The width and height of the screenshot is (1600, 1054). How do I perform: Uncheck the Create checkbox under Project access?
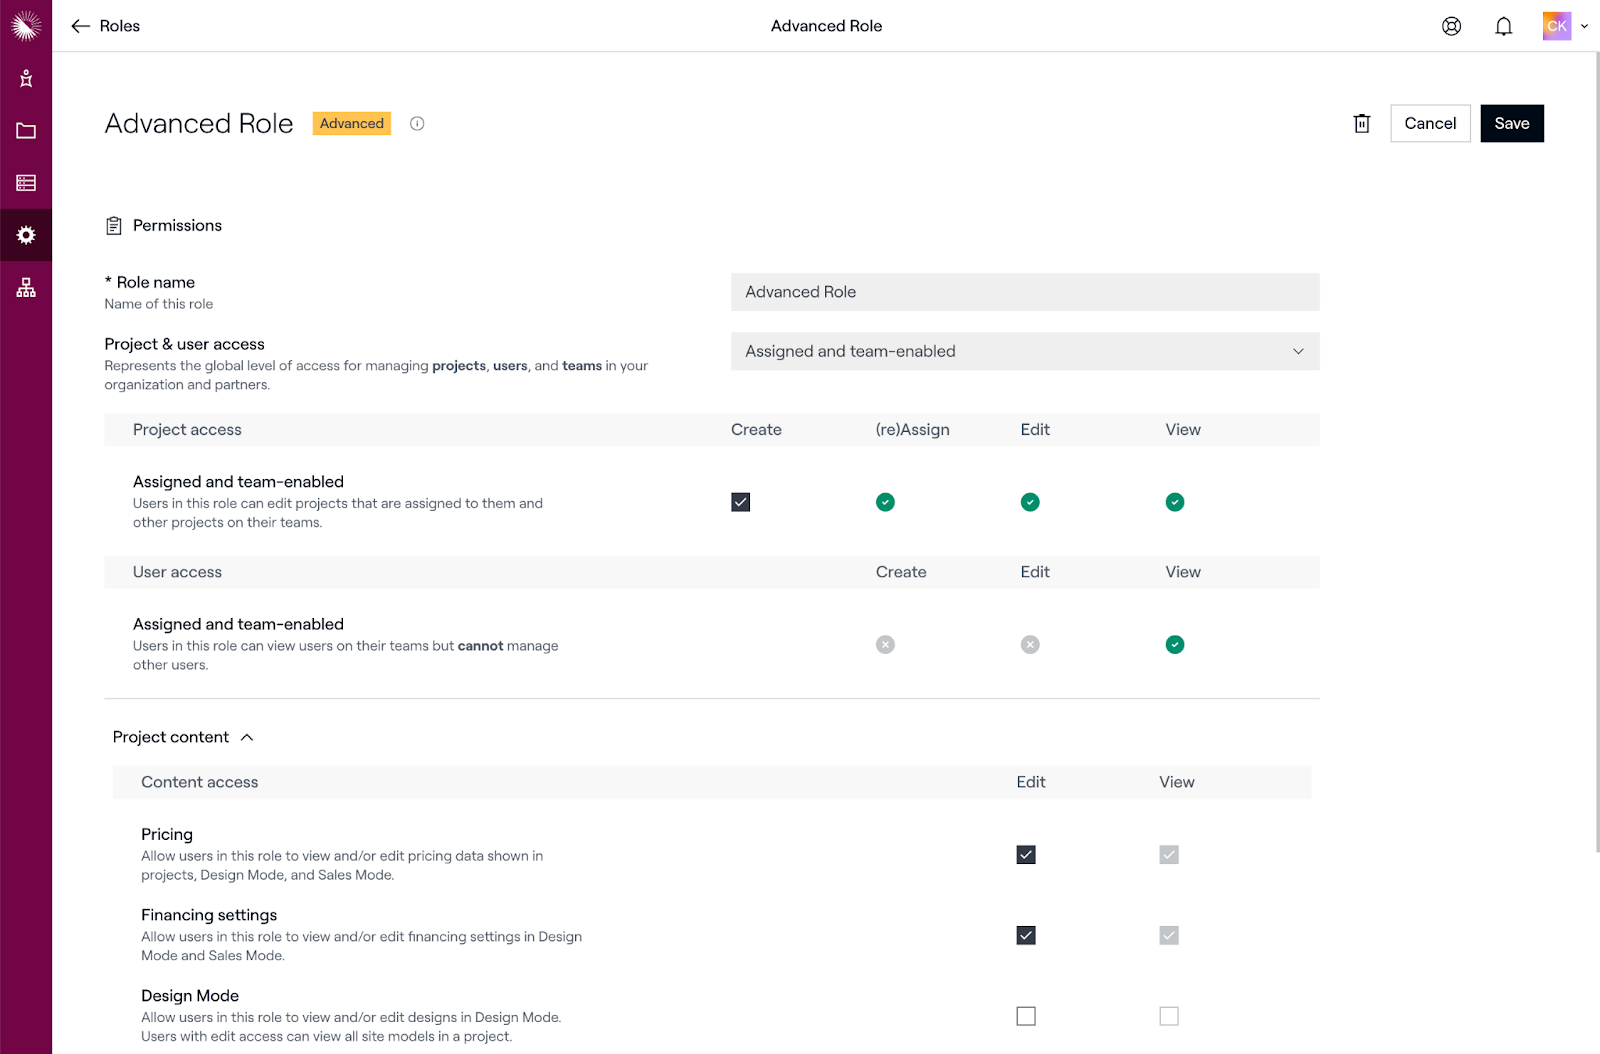(x=740, y=502)
